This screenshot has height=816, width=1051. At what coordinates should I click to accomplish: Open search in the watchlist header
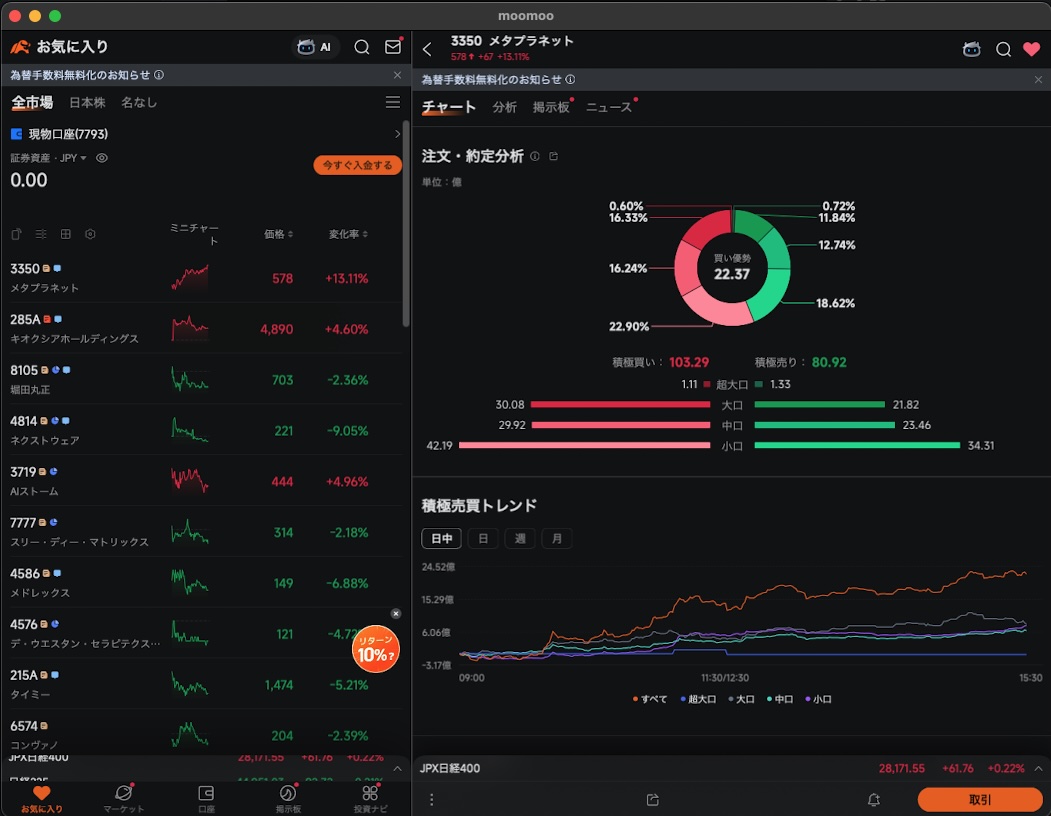pos(362,47)
